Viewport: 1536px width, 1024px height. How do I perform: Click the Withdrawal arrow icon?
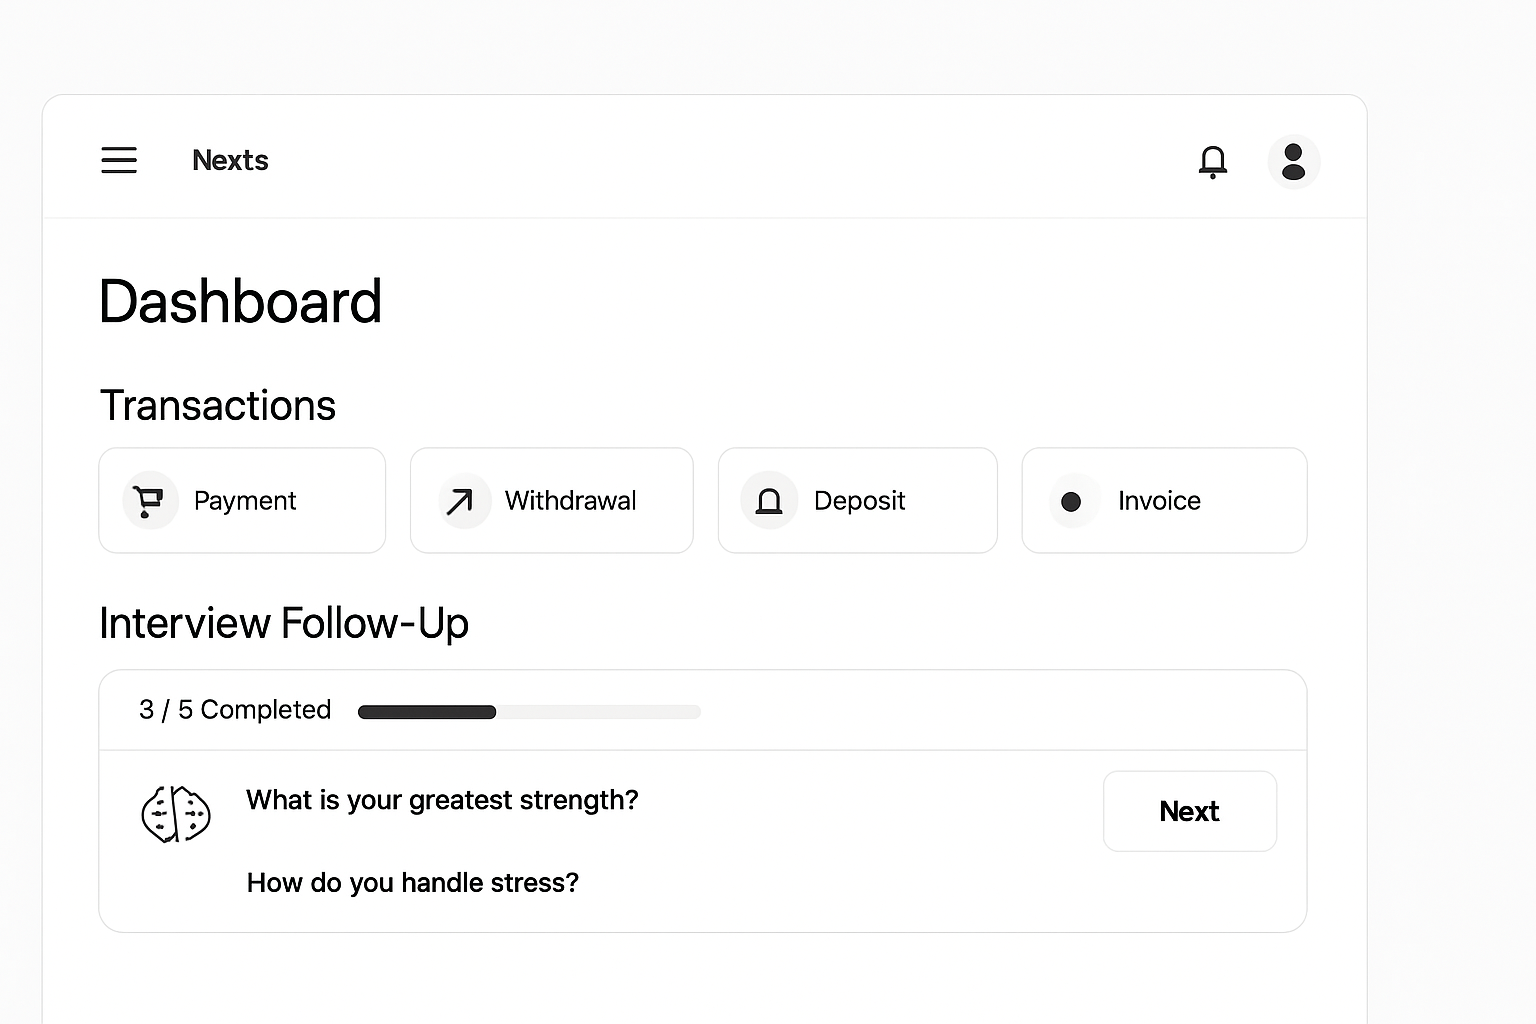(460, 501)
